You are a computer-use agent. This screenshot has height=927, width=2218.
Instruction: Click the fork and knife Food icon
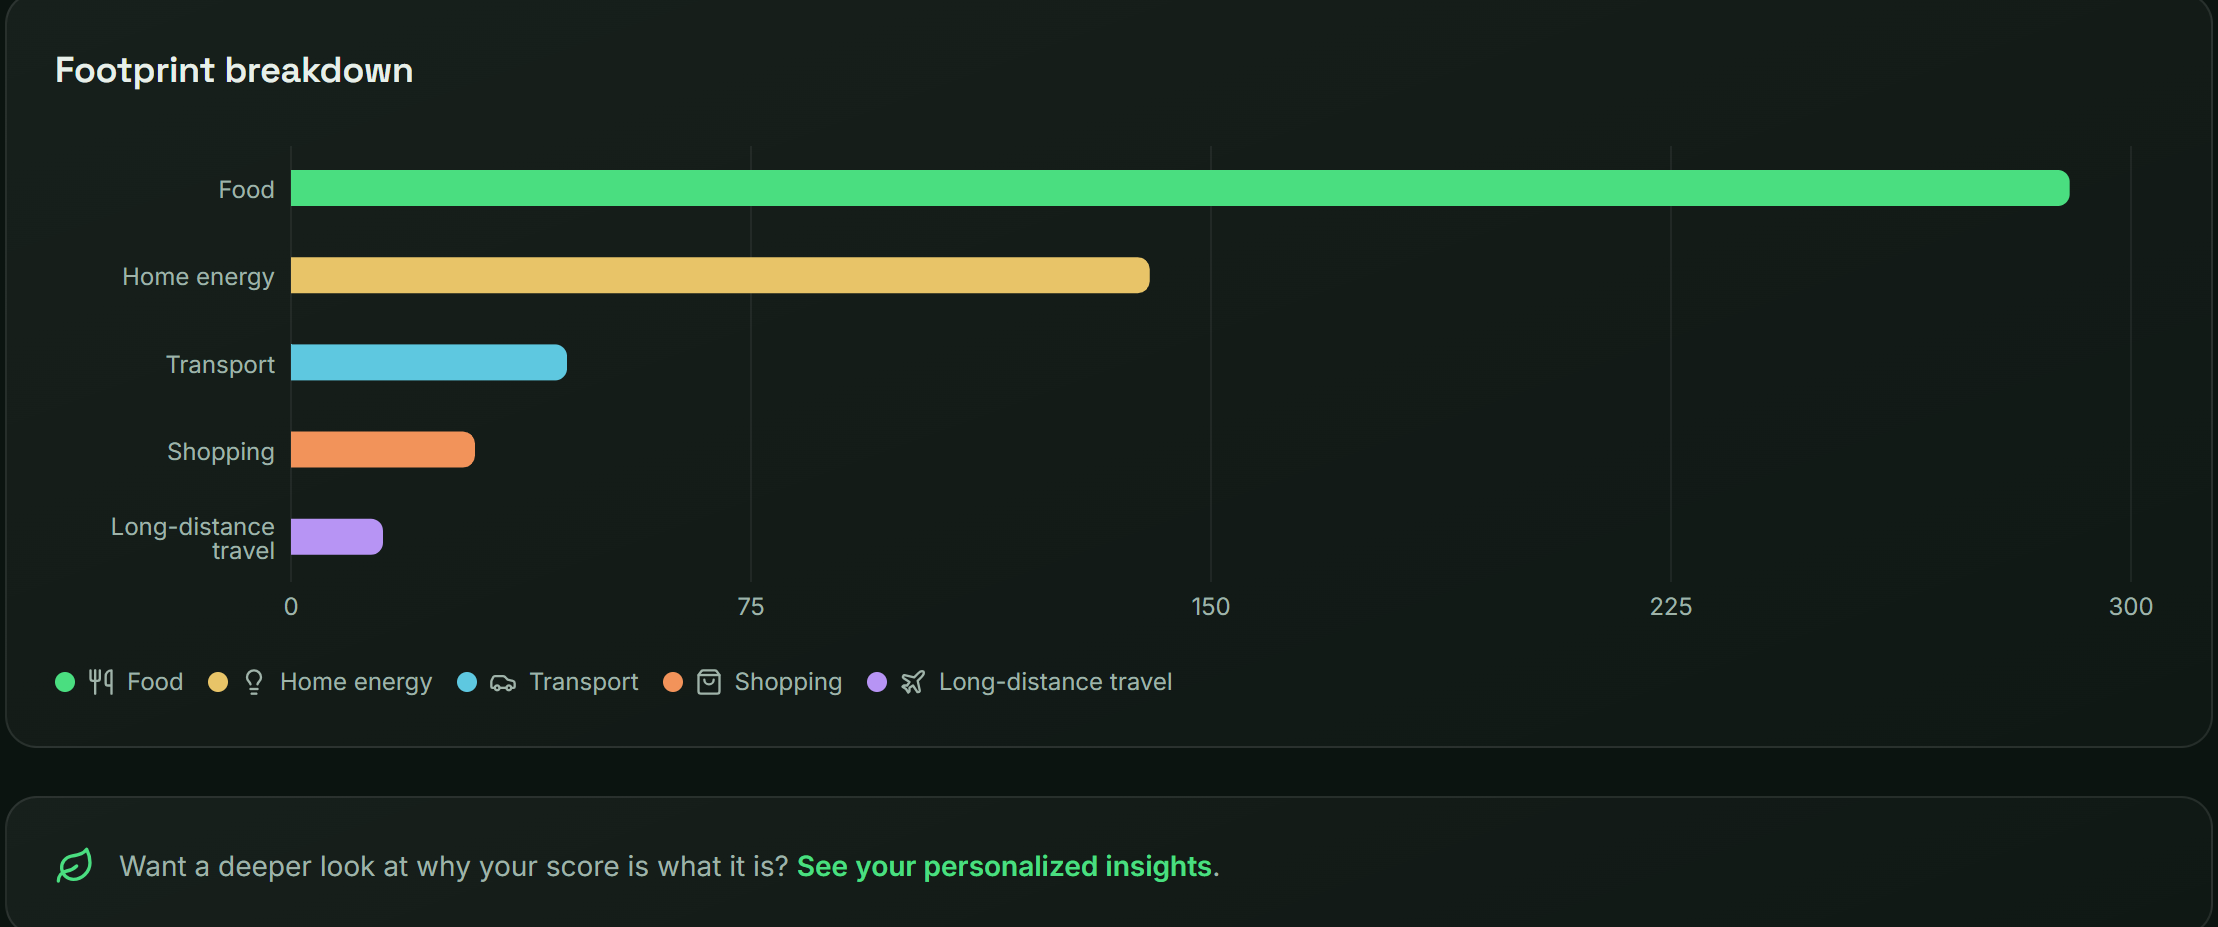(x=101, y=682)
